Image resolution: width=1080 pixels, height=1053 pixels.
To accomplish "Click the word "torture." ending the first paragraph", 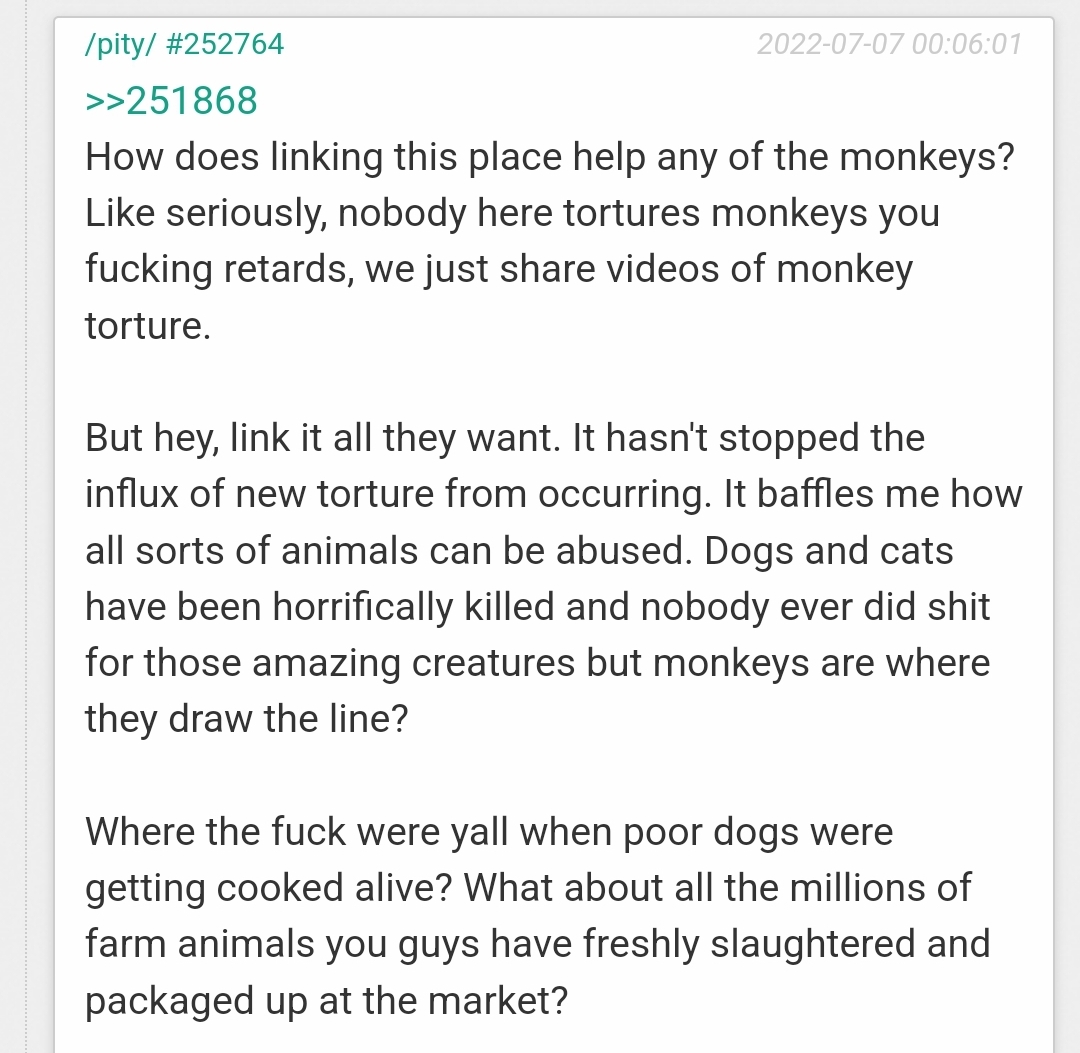I will coord(148,326).
